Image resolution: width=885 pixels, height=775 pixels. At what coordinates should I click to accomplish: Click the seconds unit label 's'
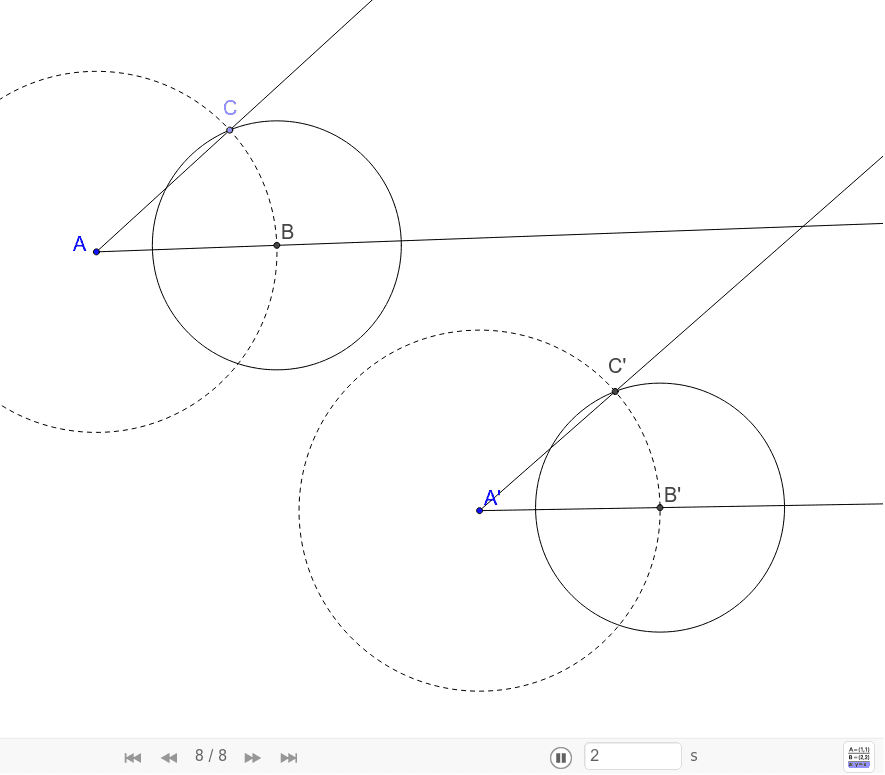click(694, 756)
